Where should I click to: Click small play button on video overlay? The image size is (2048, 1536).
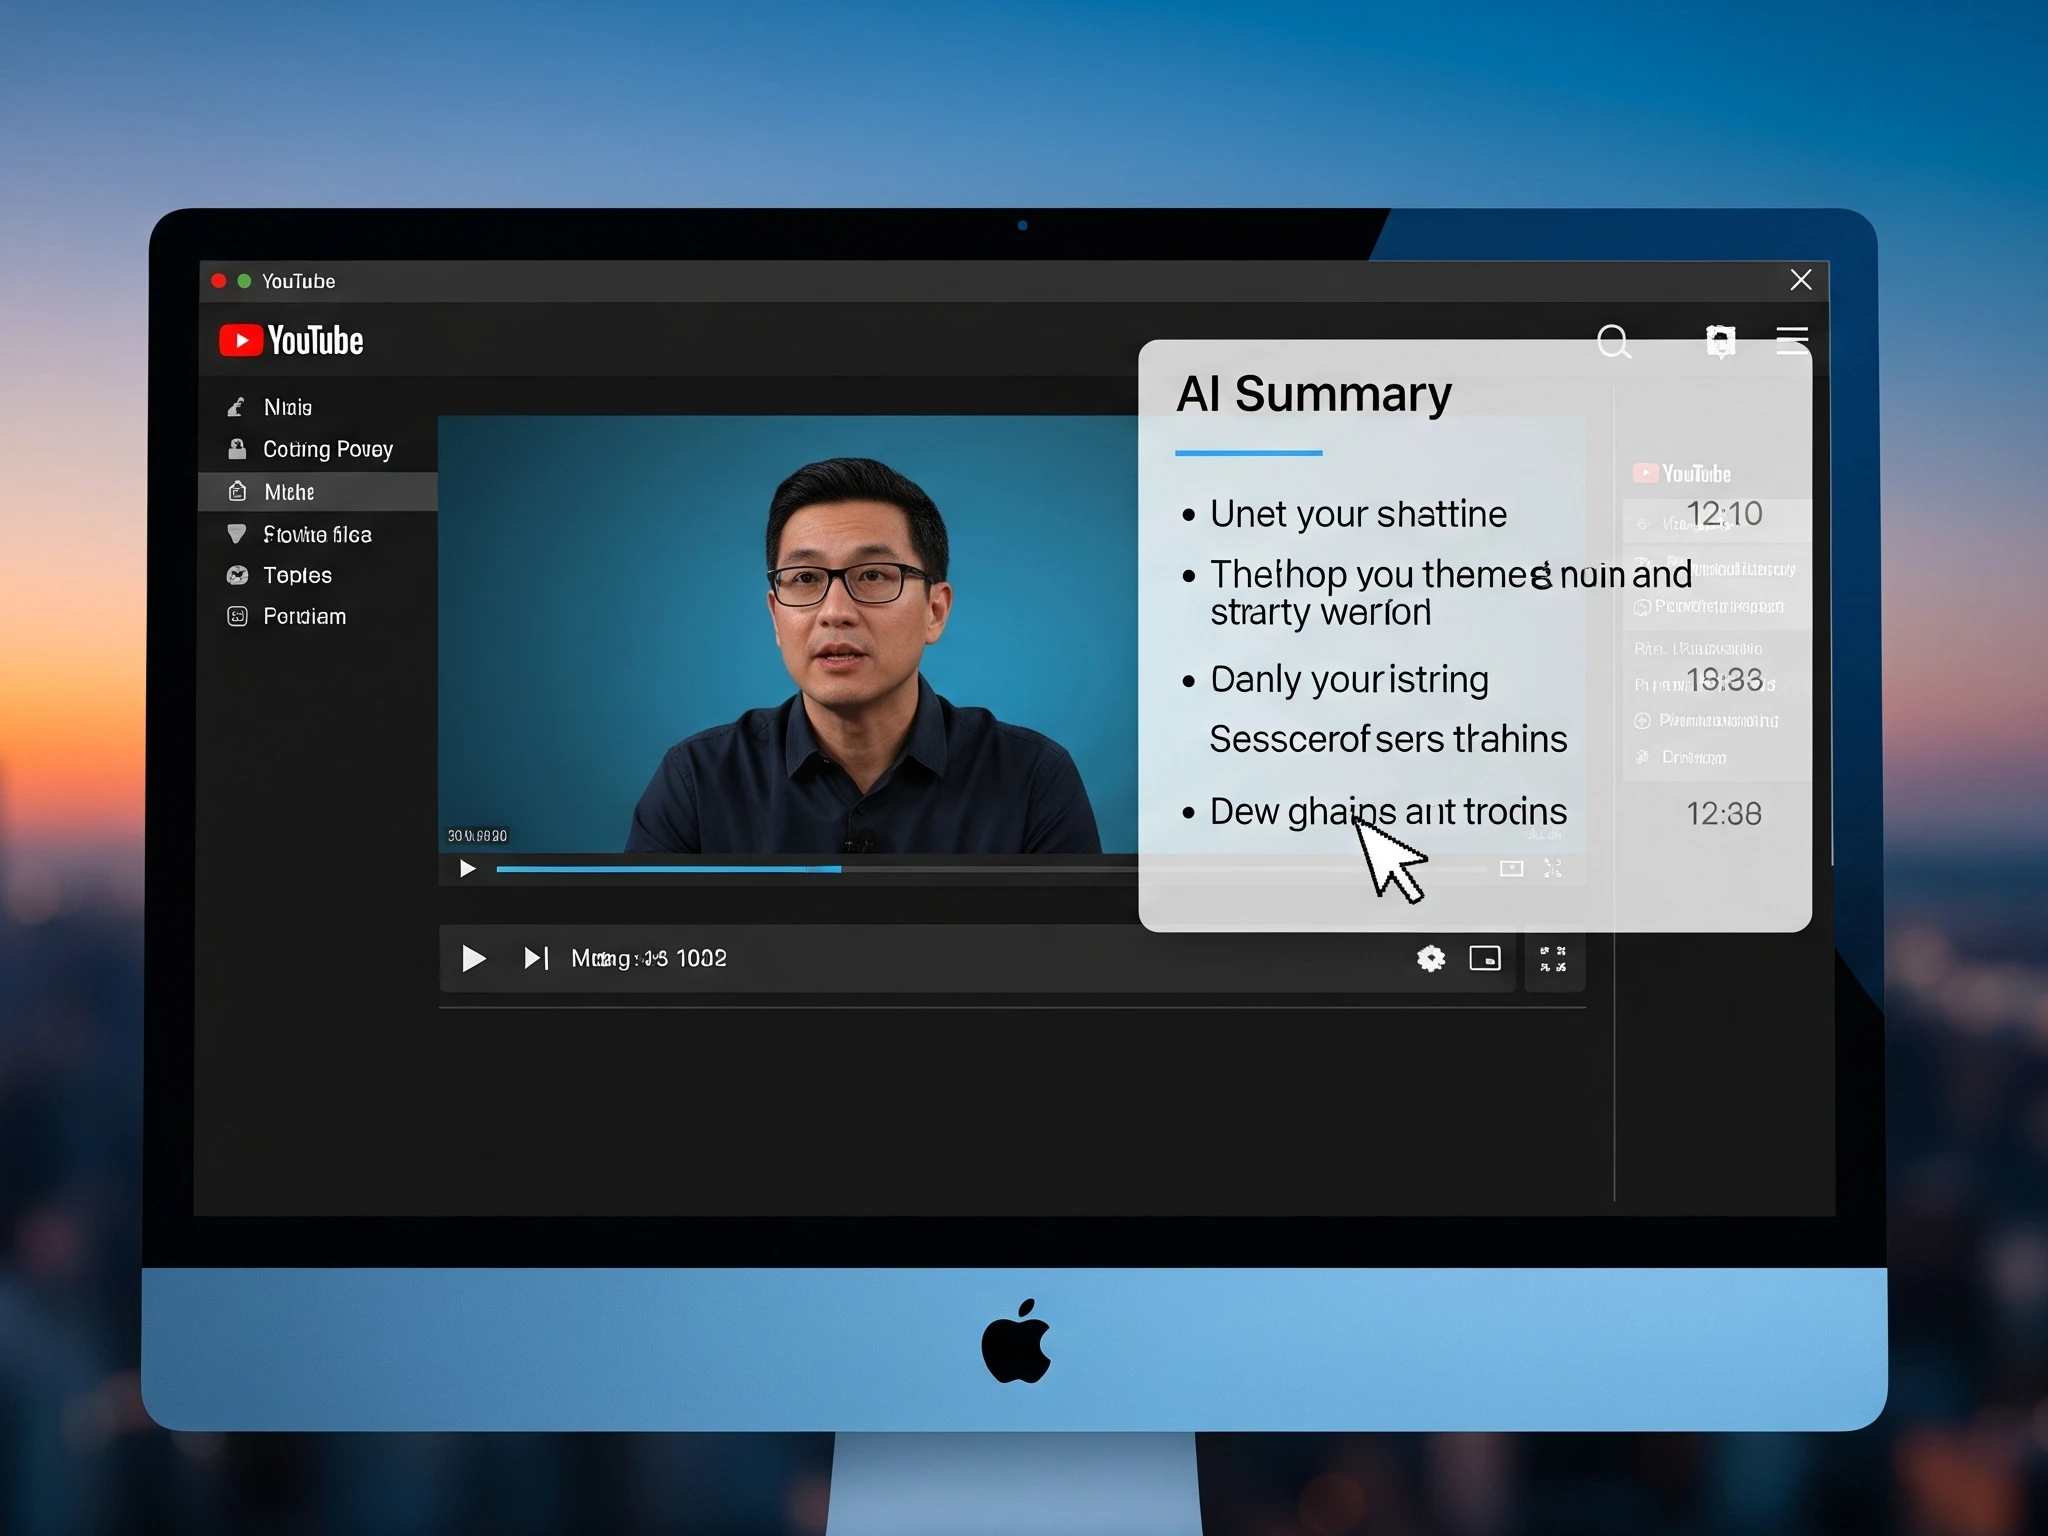467,868
